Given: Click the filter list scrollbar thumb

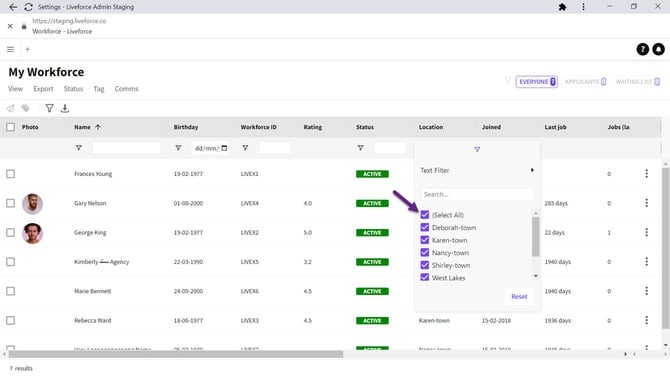Looking at the screenshot, I should (x=535, y=237).
